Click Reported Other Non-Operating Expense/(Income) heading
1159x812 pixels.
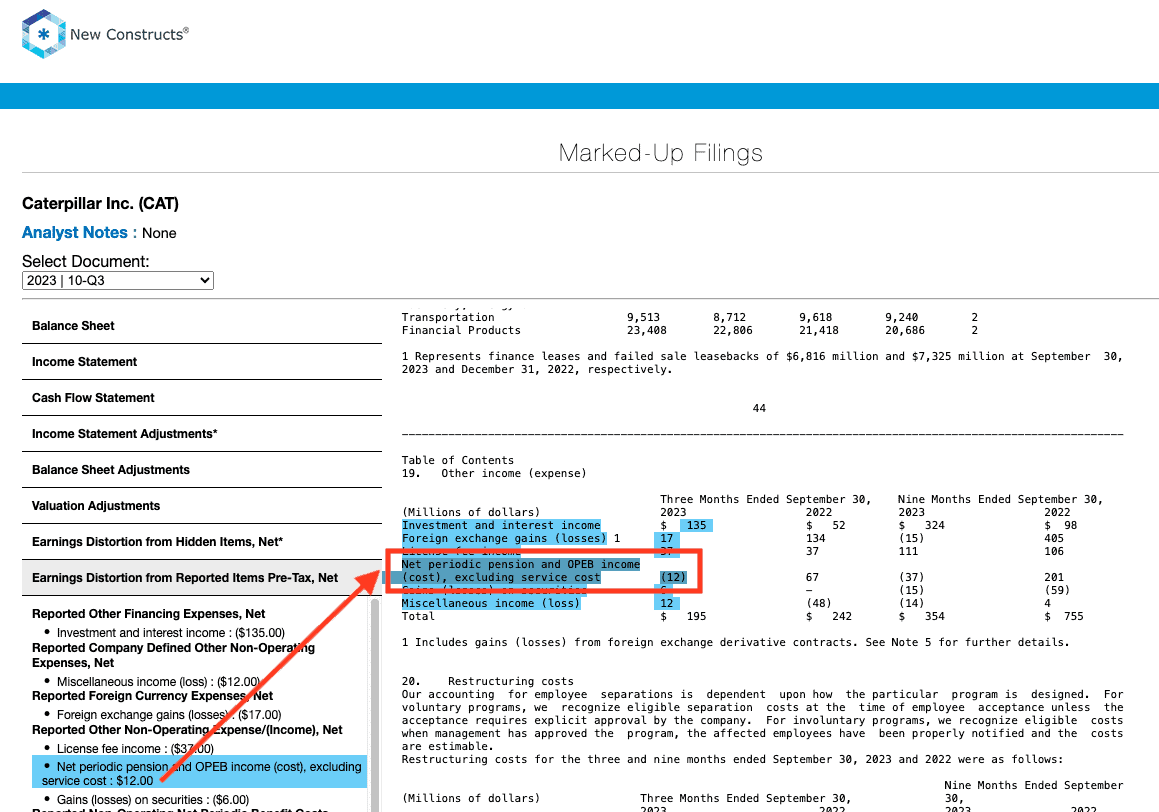187,730
